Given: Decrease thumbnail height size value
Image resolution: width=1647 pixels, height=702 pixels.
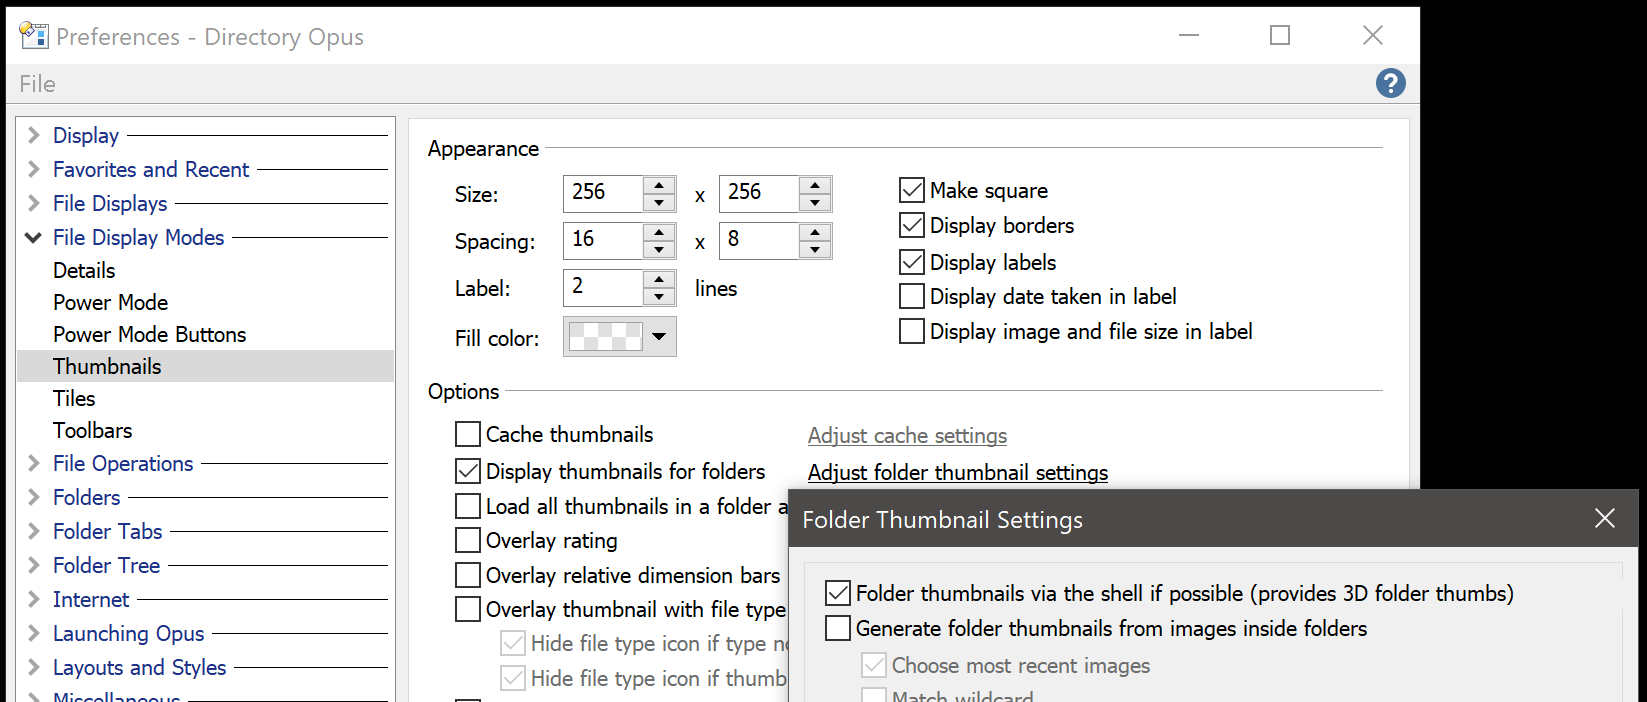Looking at the screenshot, I should [815, 202].
